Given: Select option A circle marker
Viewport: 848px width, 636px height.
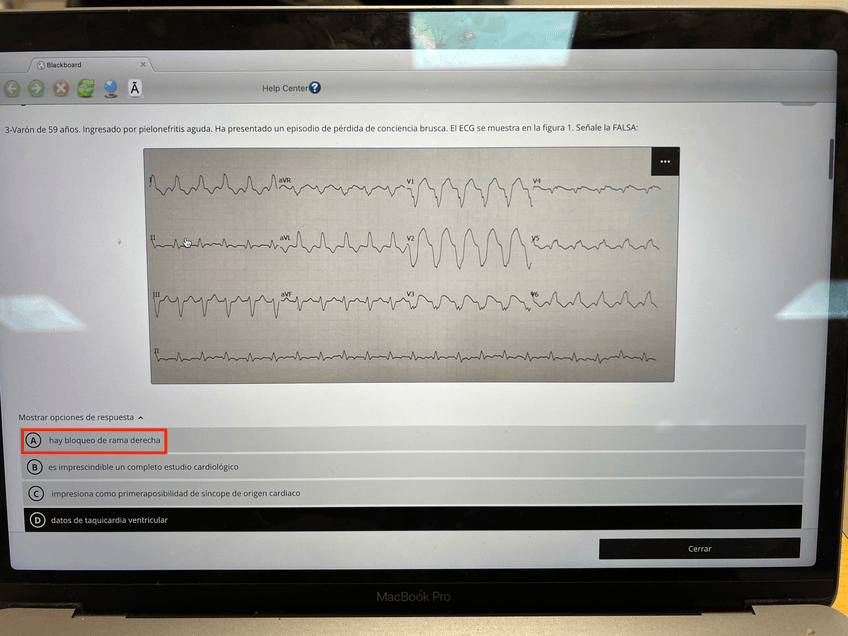Looking at the screenshot, I should click(x=34, y=441).
